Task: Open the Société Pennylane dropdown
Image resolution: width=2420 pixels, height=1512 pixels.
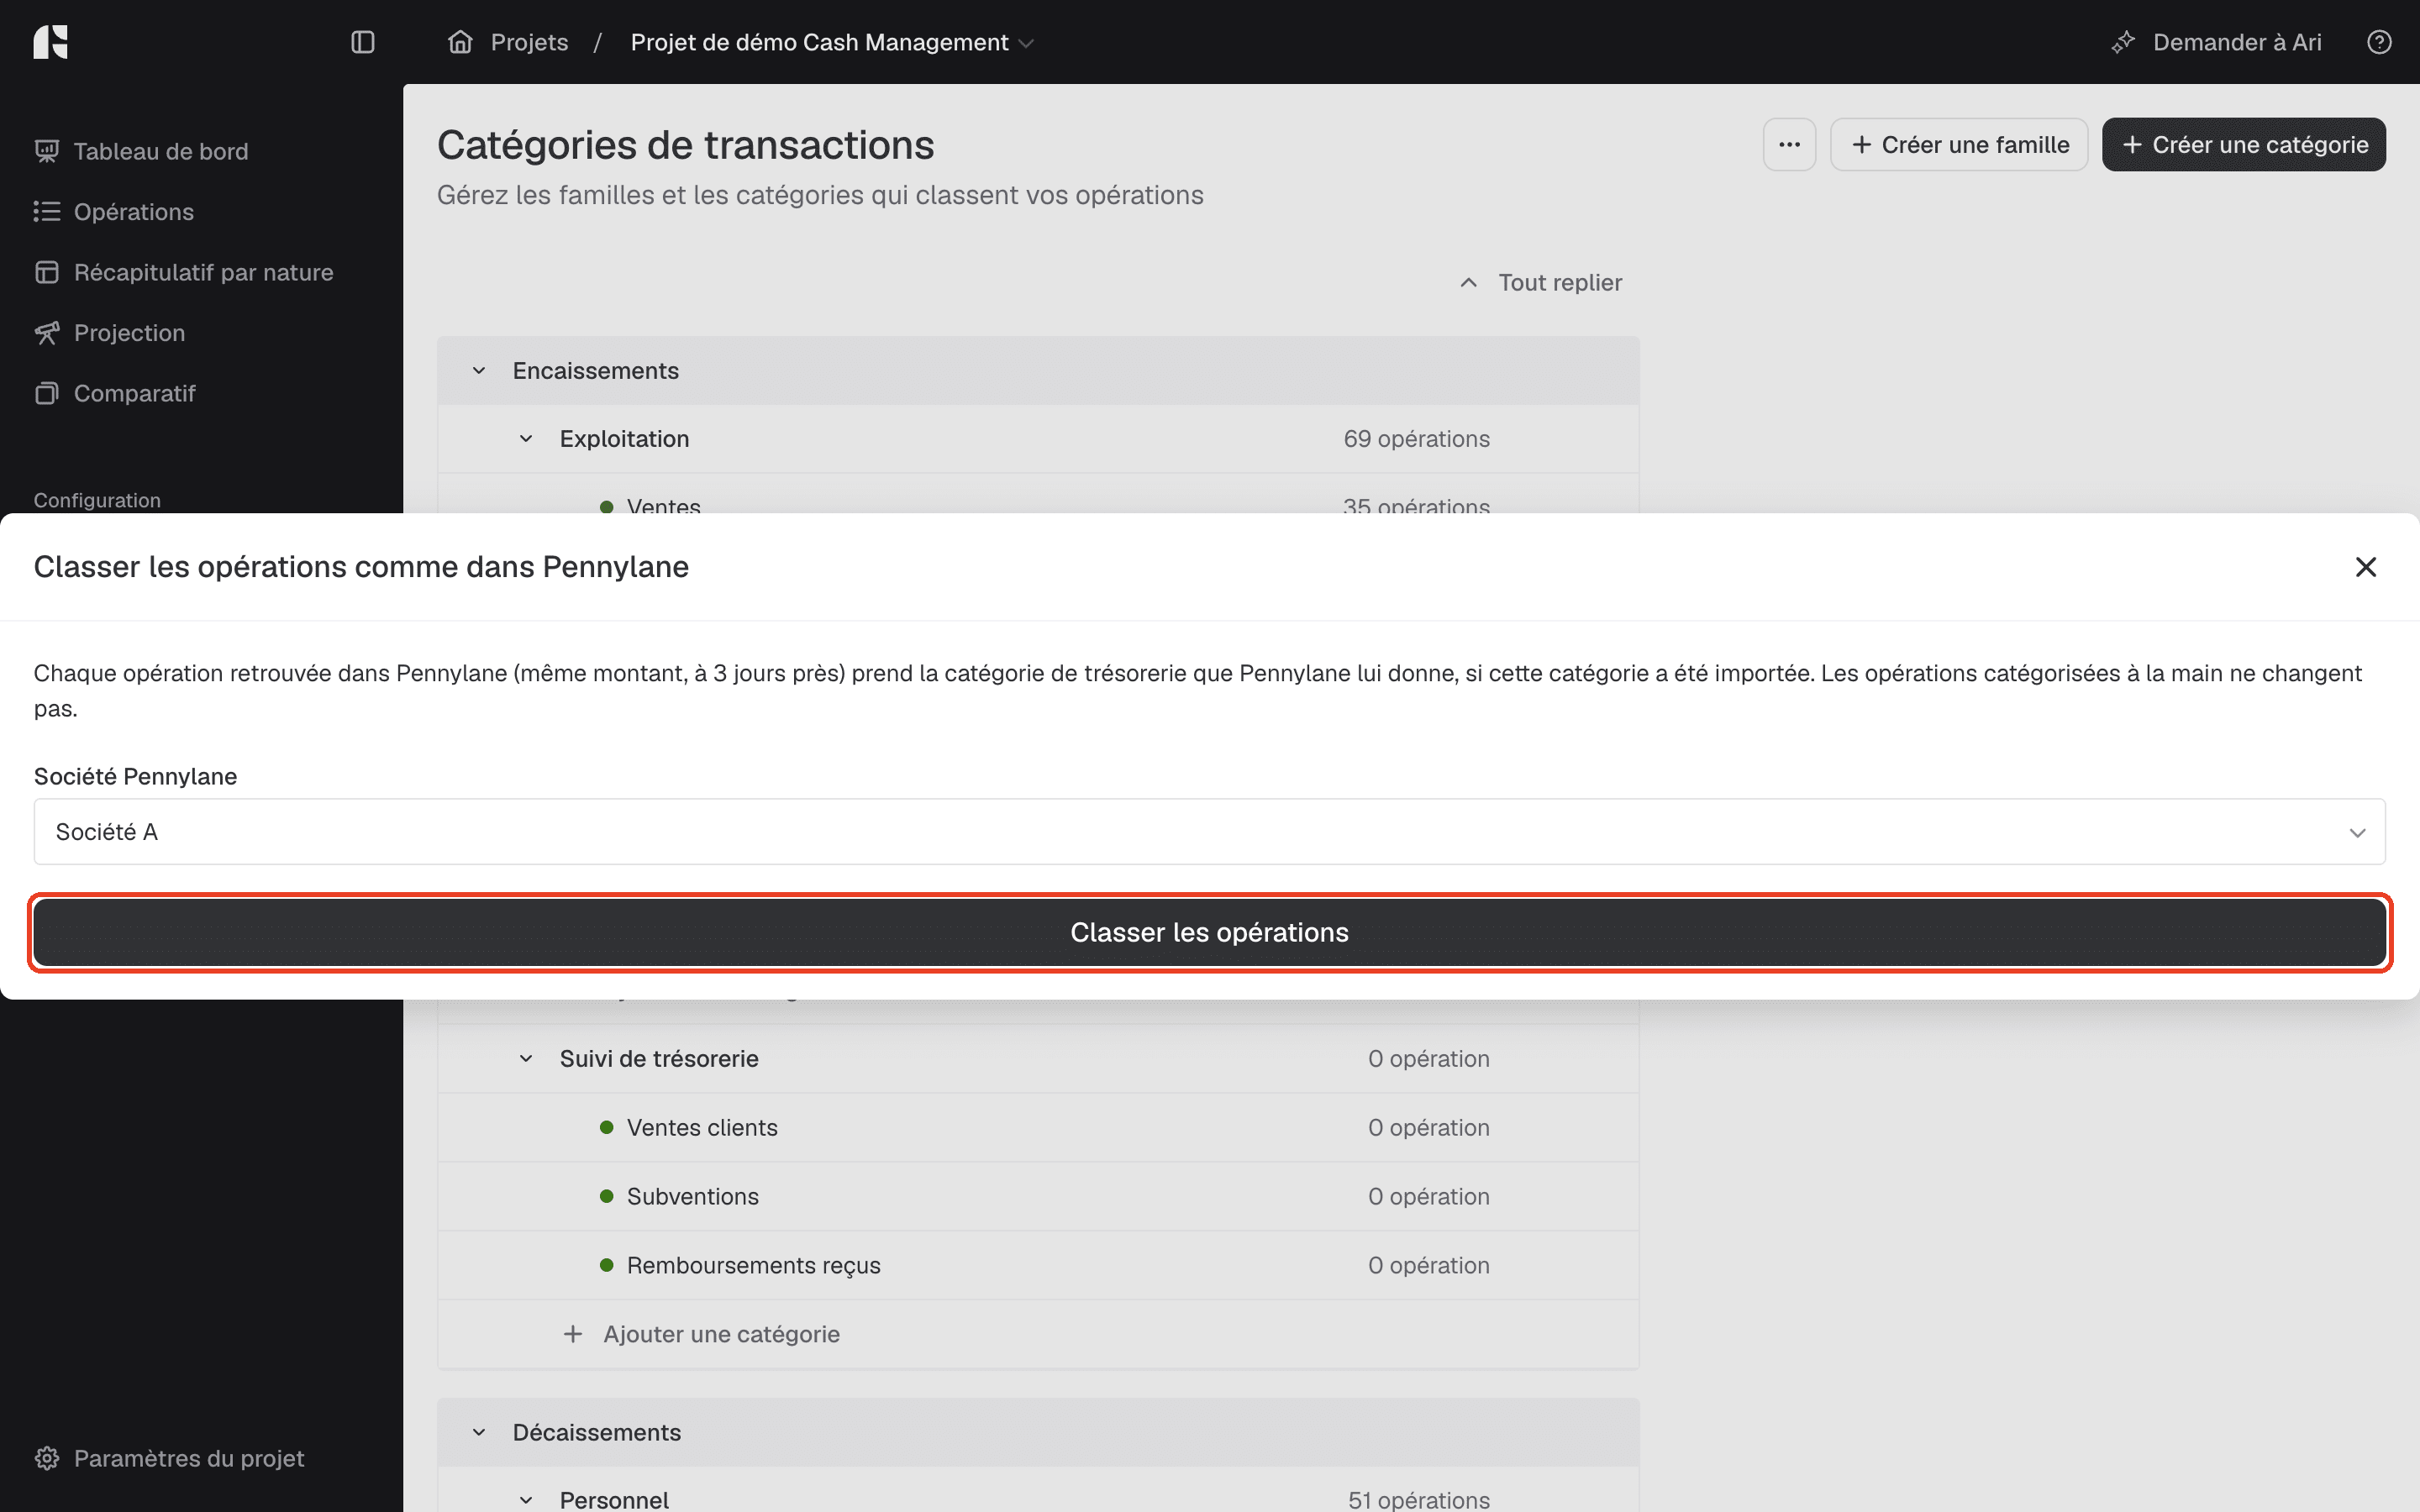Action: [x=1209, y=831]
